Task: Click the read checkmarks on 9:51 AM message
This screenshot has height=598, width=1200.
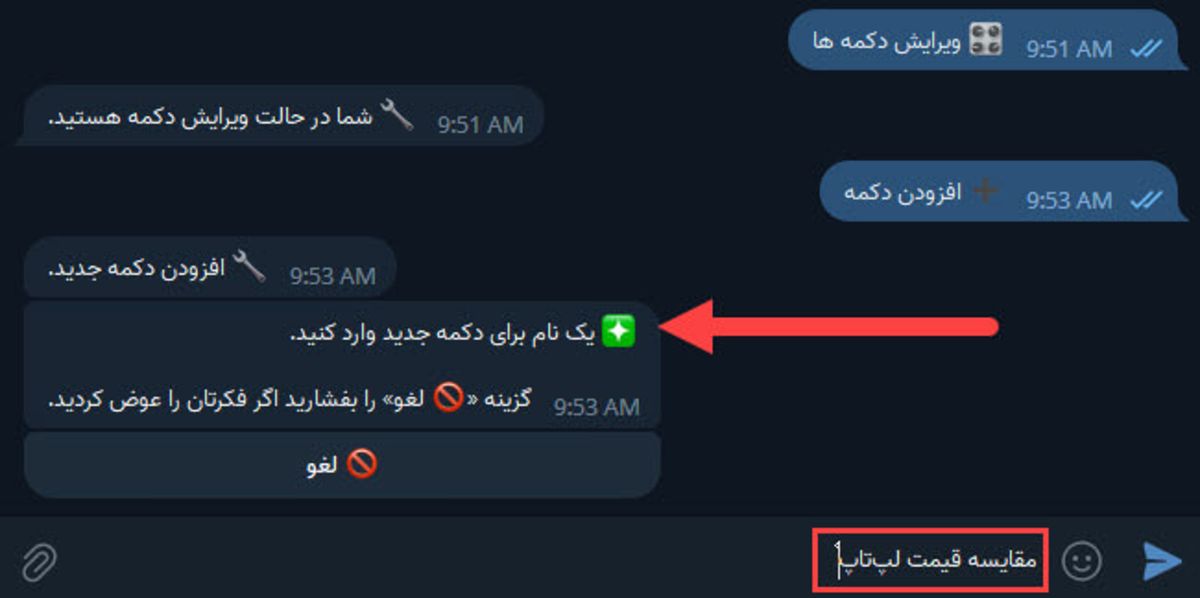Action: click(1144, 49)
